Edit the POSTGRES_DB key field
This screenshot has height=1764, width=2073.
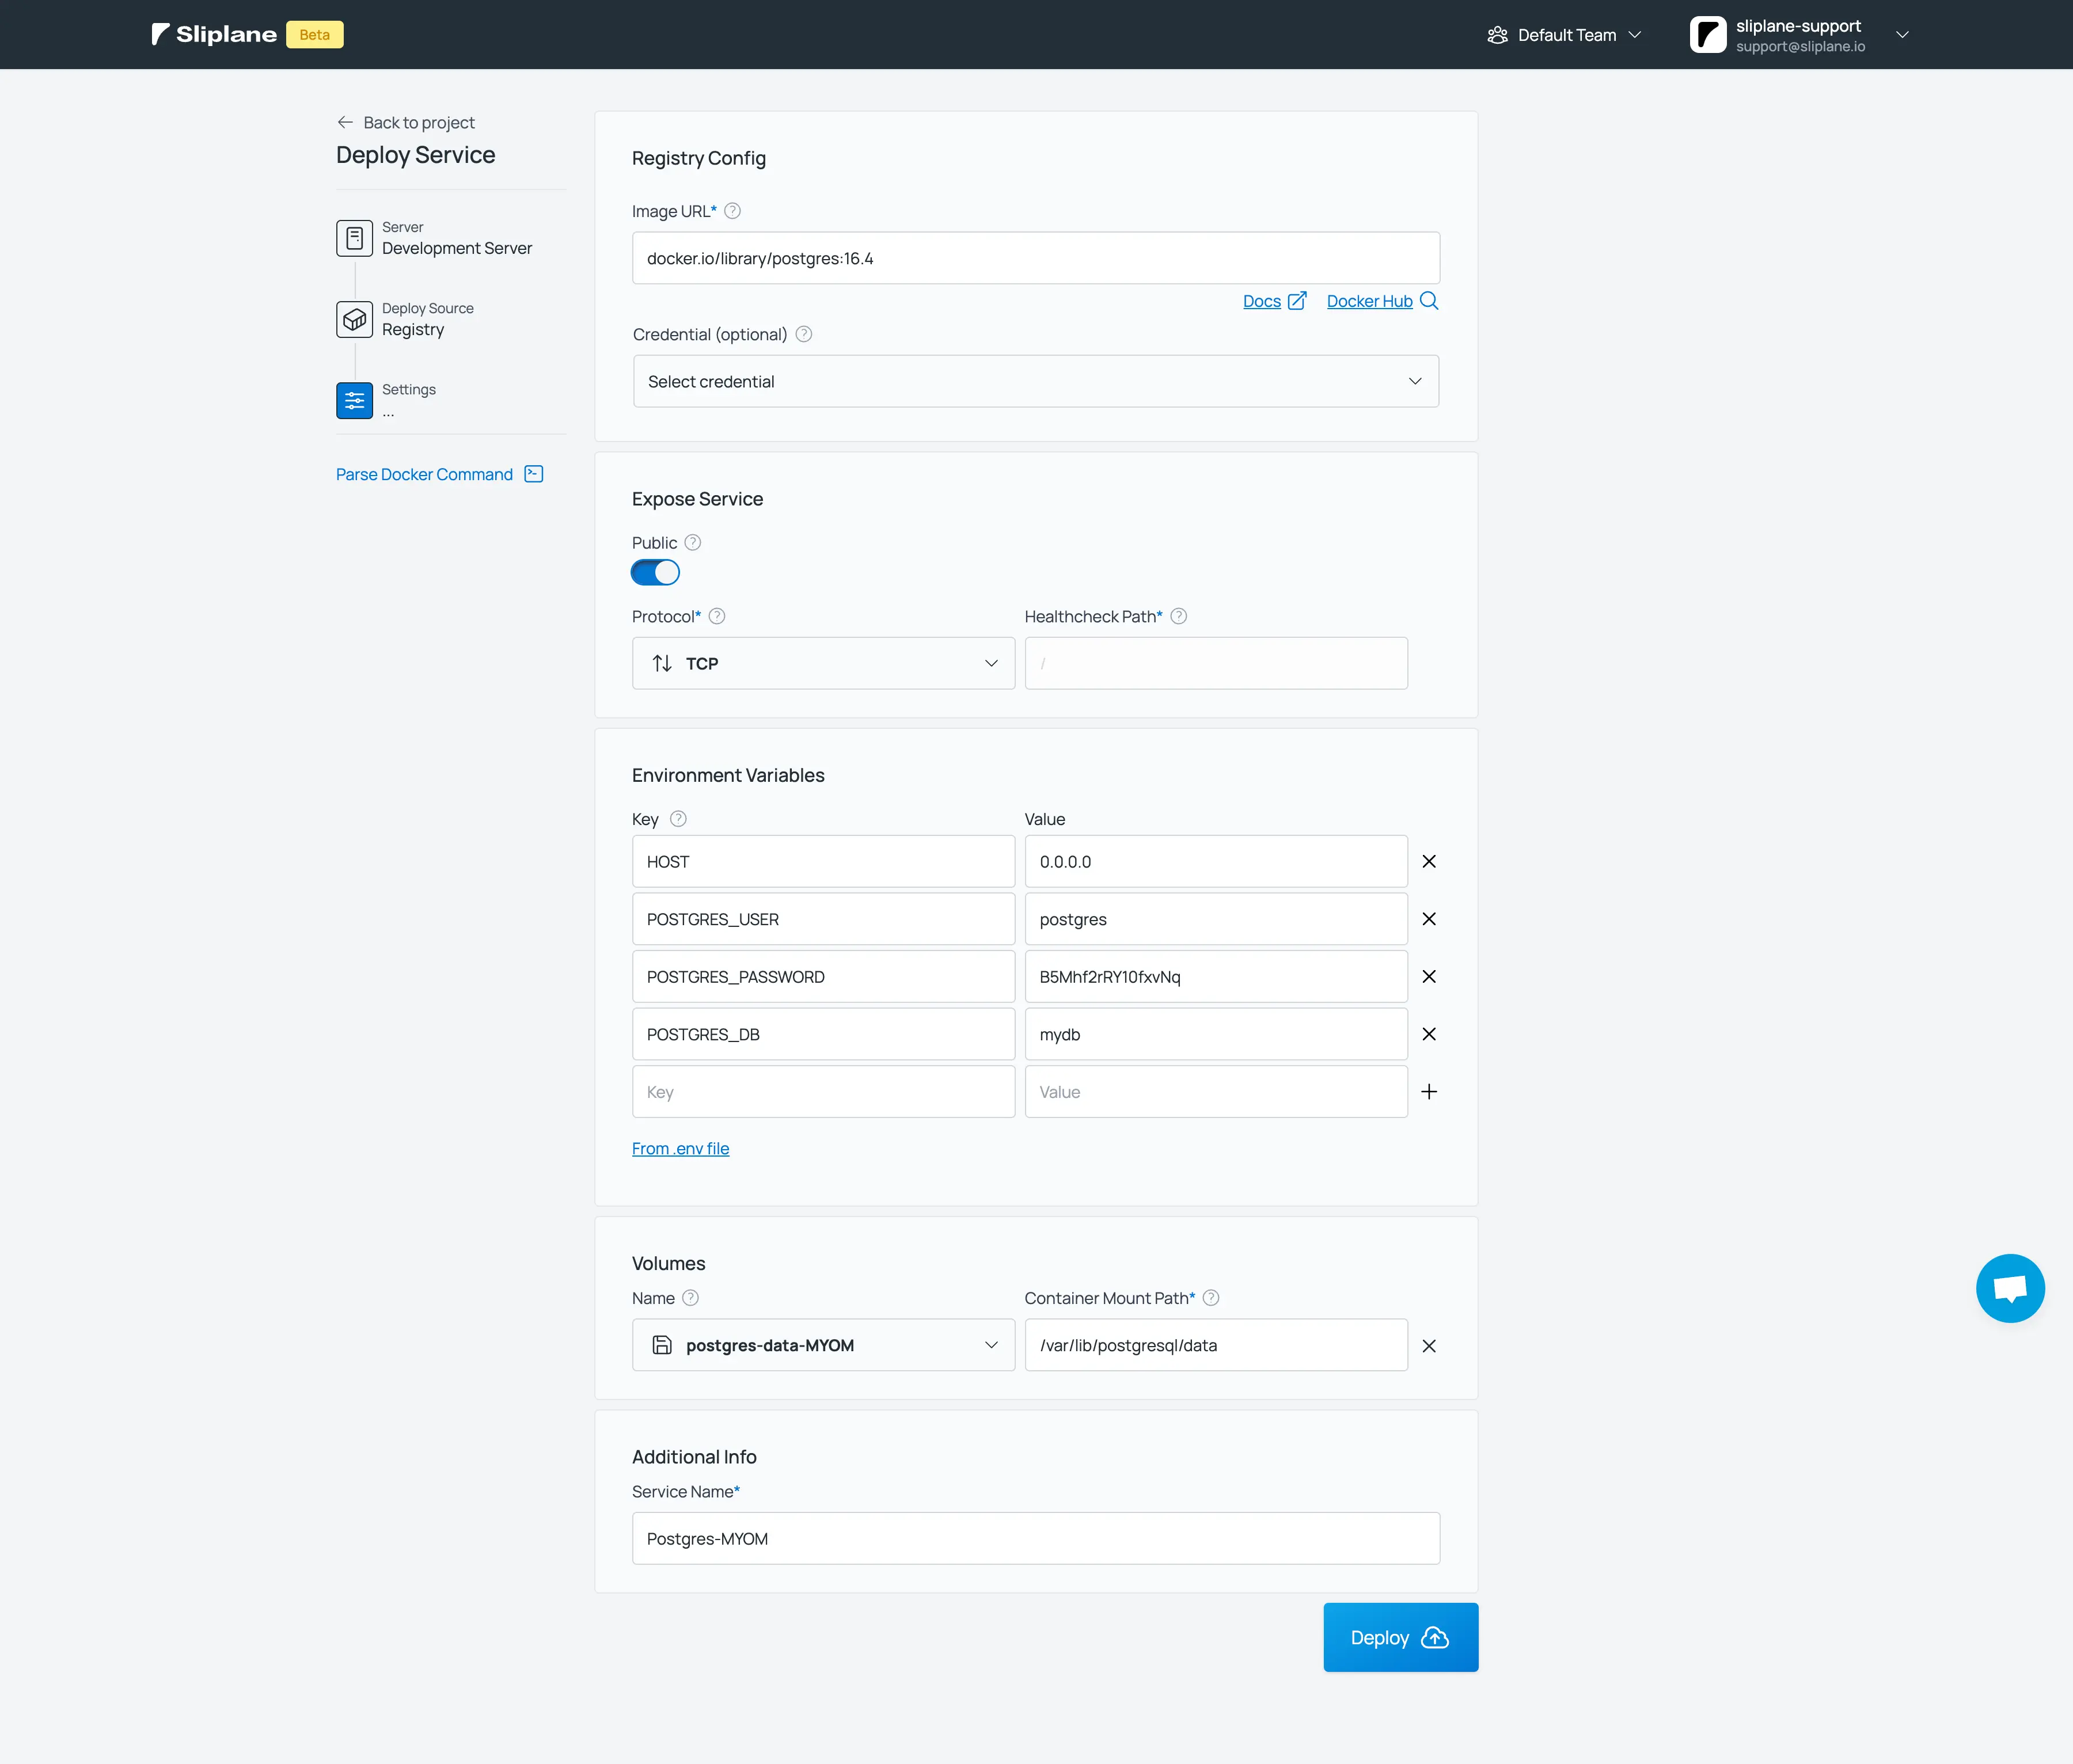point(823,1034)
